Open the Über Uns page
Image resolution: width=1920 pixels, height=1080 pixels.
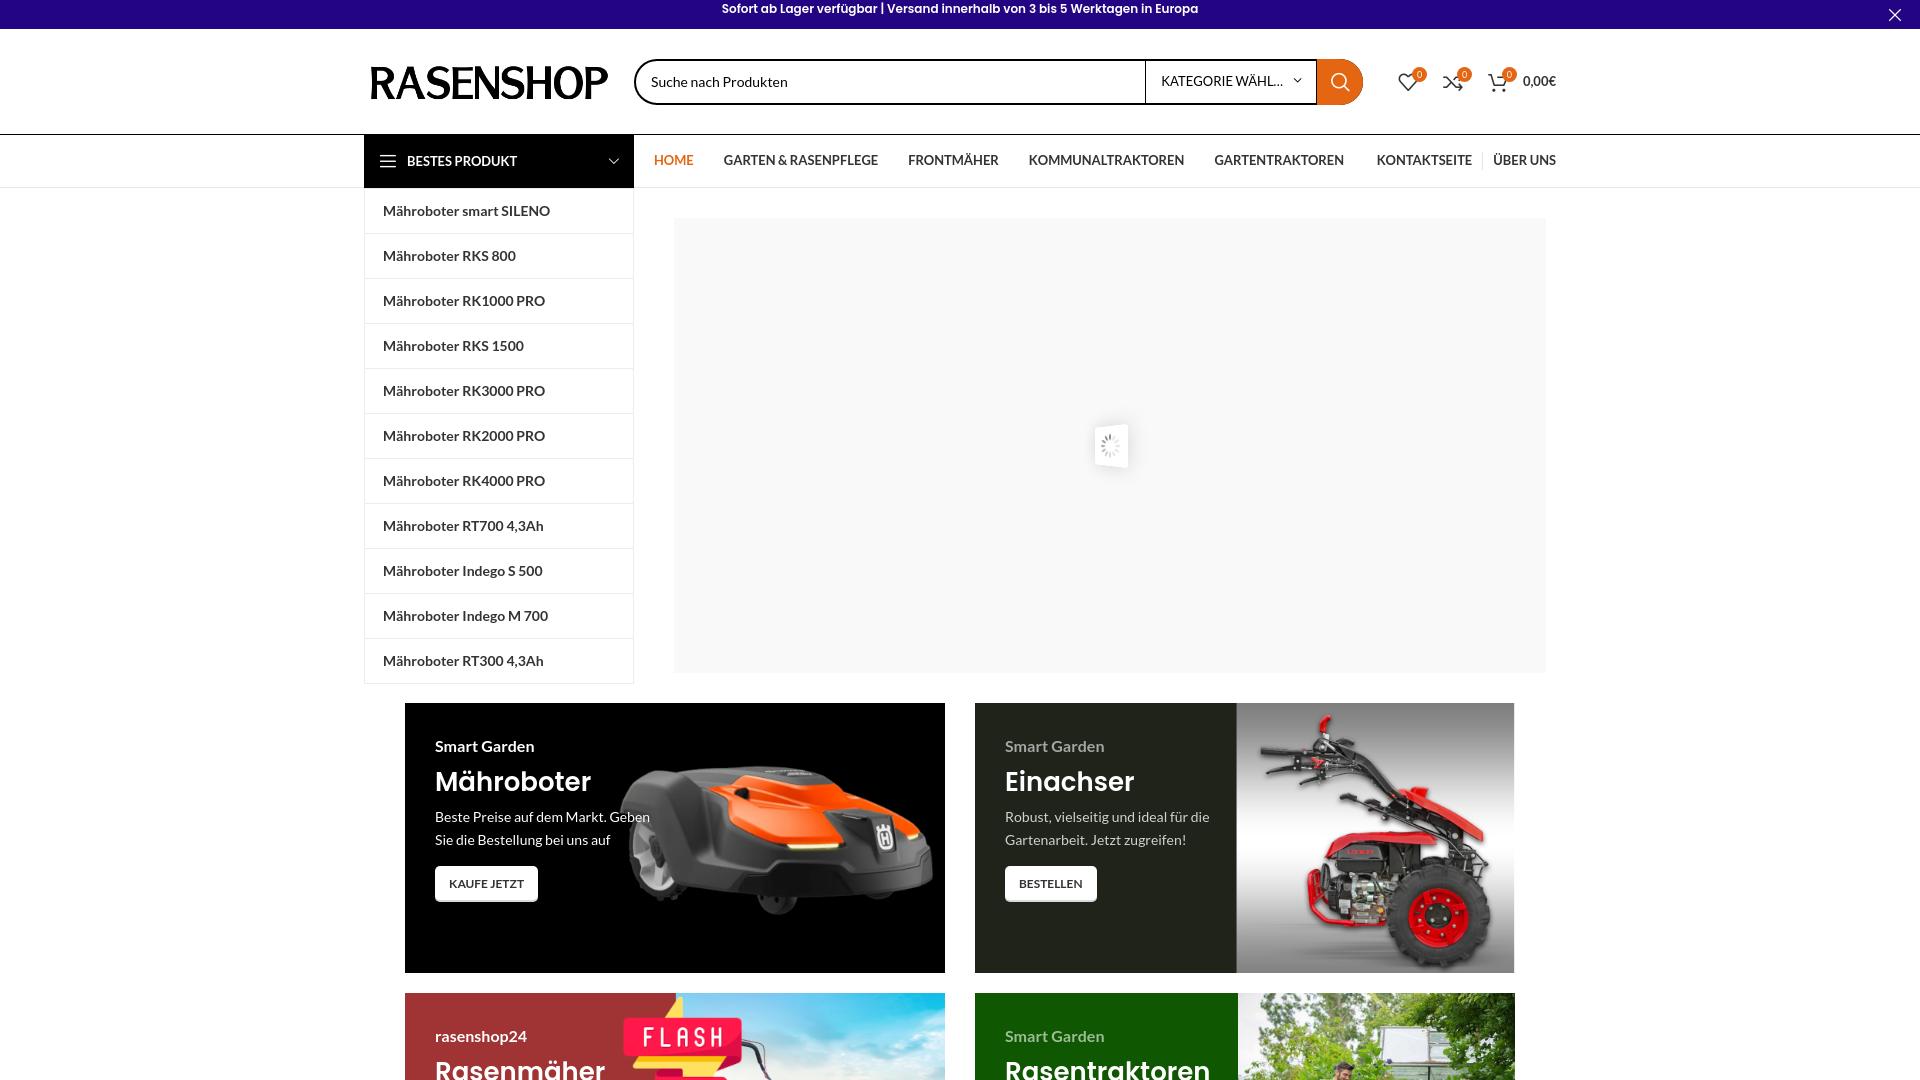1523,160
